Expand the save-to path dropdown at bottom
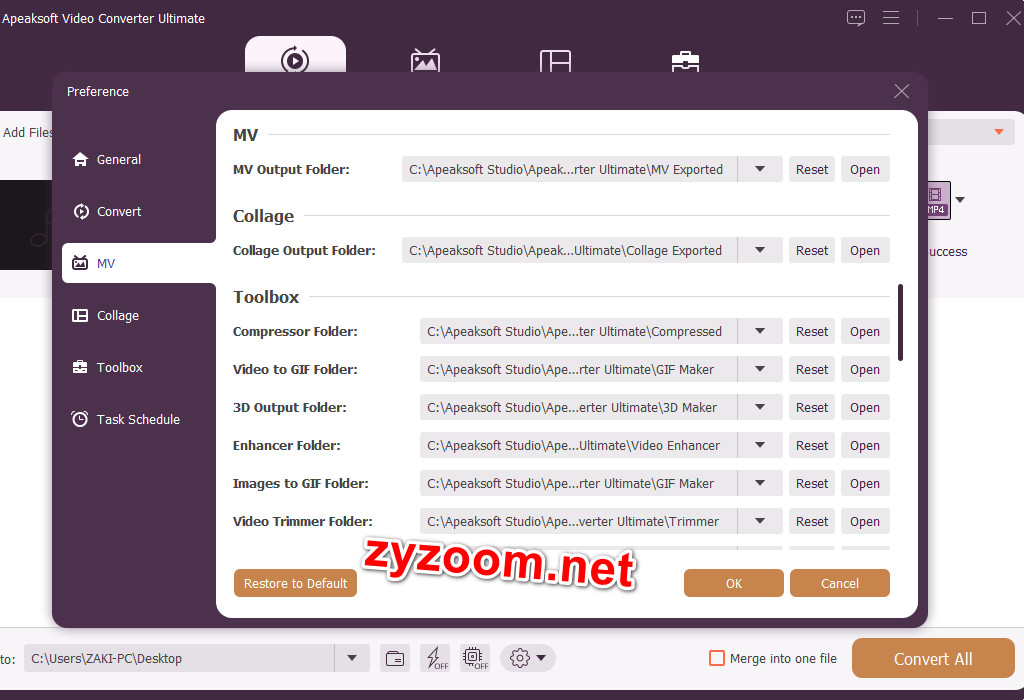 tap(352, 658)
